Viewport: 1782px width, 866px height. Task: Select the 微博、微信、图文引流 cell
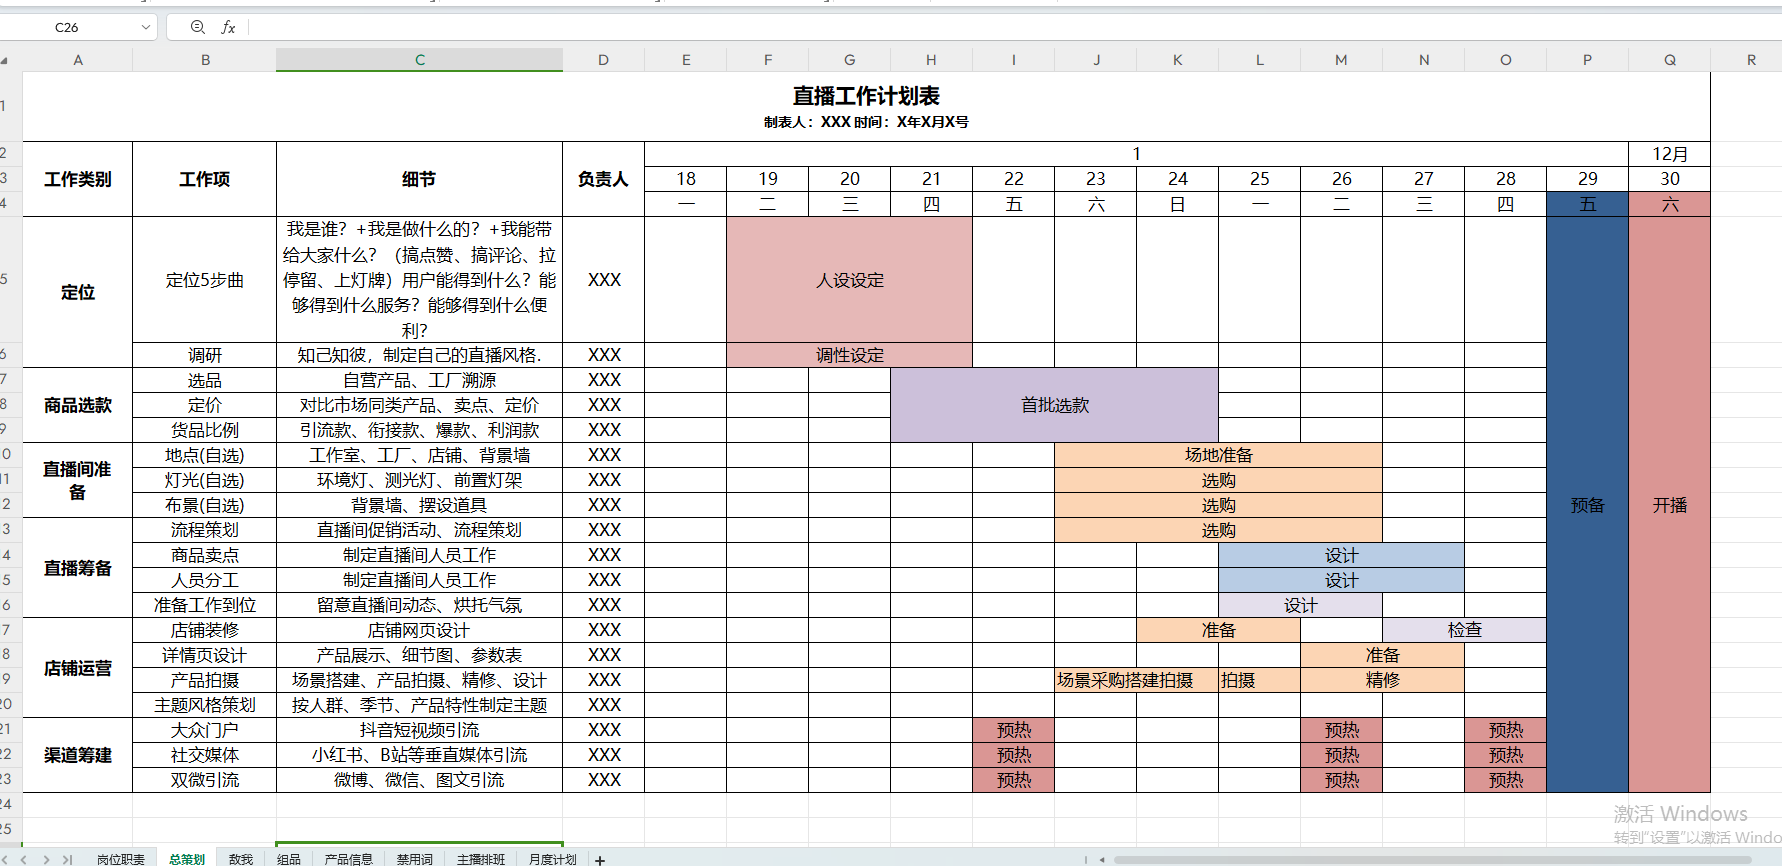click(420, 780)
